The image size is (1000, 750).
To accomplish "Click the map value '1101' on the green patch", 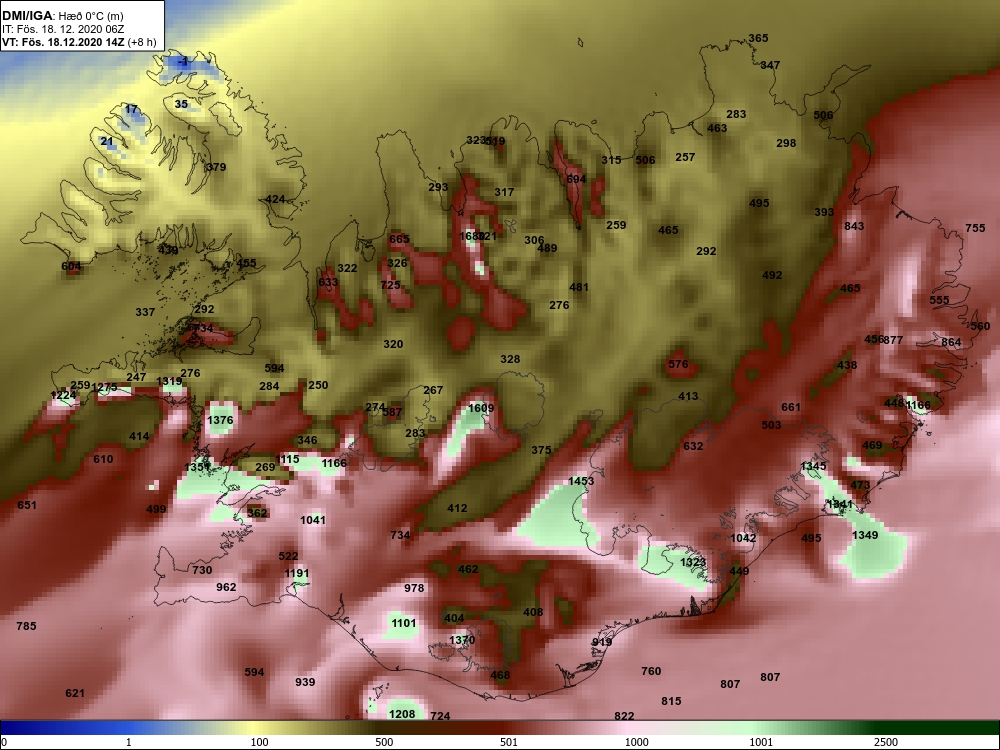I will point(404,623).
